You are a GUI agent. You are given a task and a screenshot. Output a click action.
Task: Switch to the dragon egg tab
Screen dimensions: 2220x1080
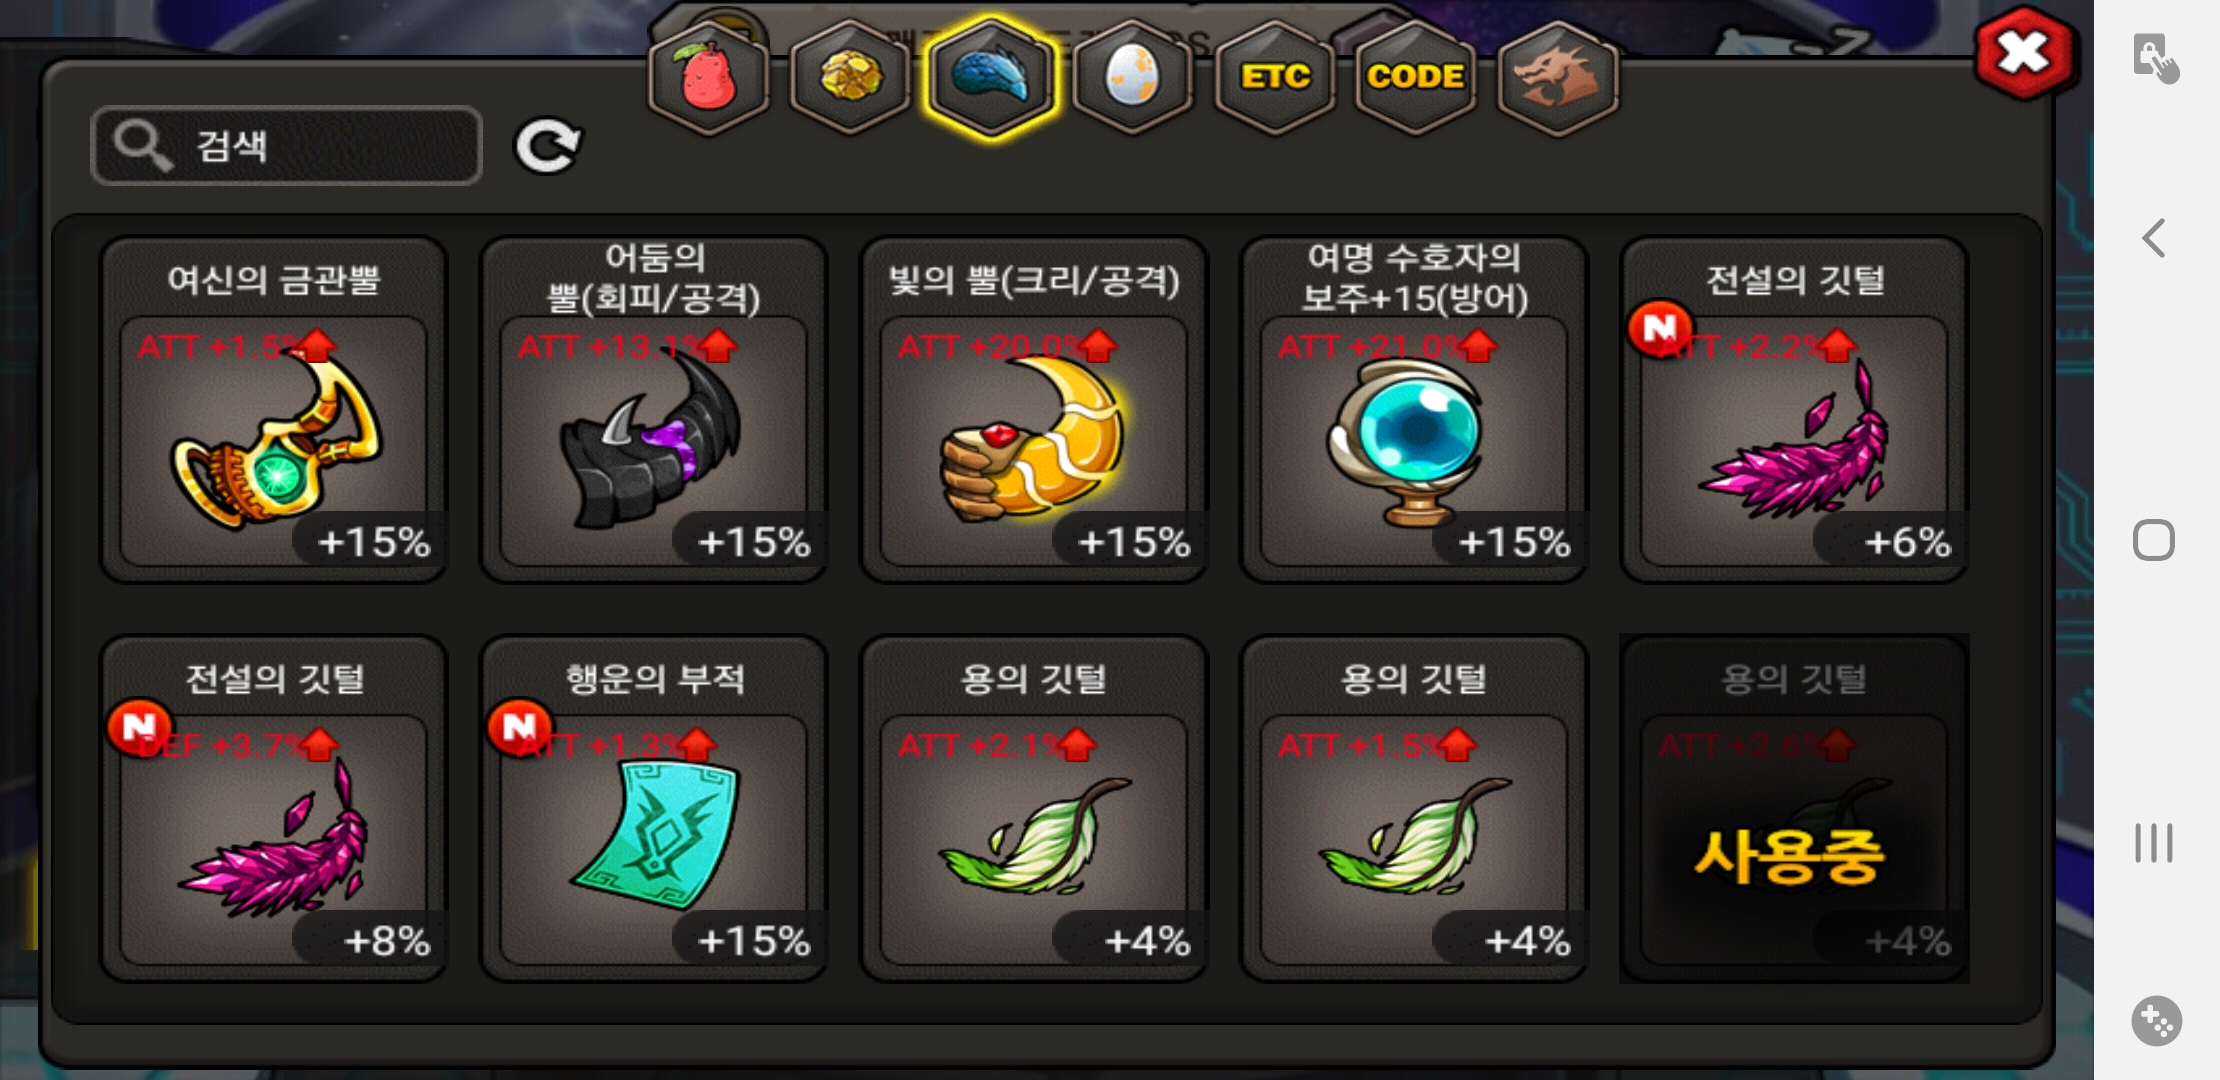point(1133,78)
